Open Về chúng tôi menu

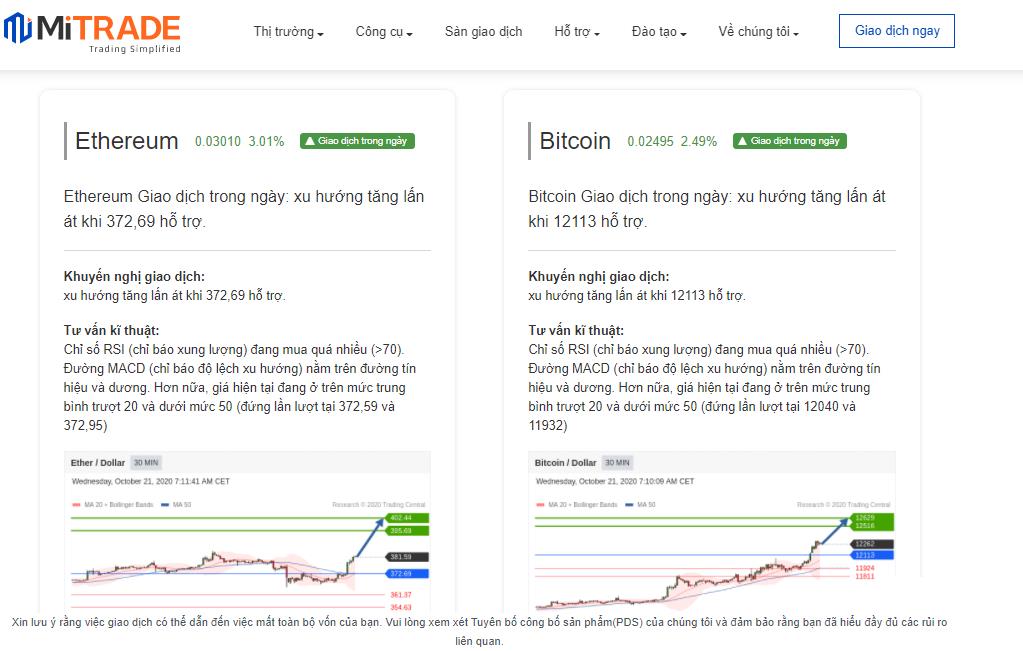(758, 32)
